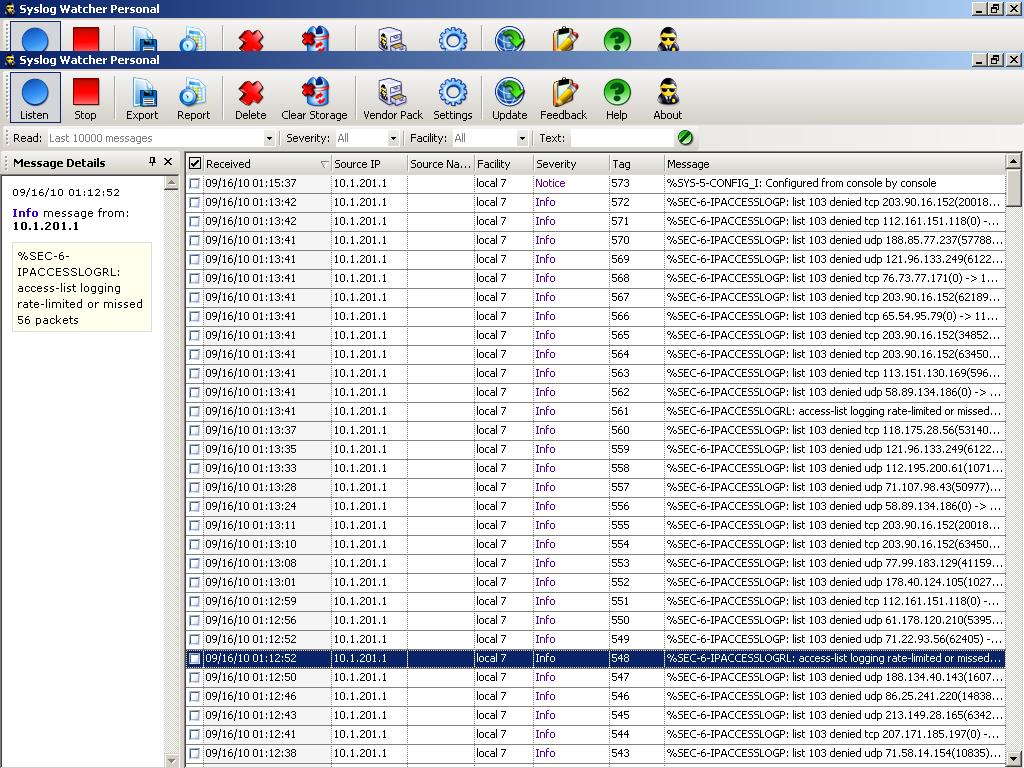The width and height of the screenshot is (1024, 768).
Task: Click Settings gear in background window
Action: point(453,39)
